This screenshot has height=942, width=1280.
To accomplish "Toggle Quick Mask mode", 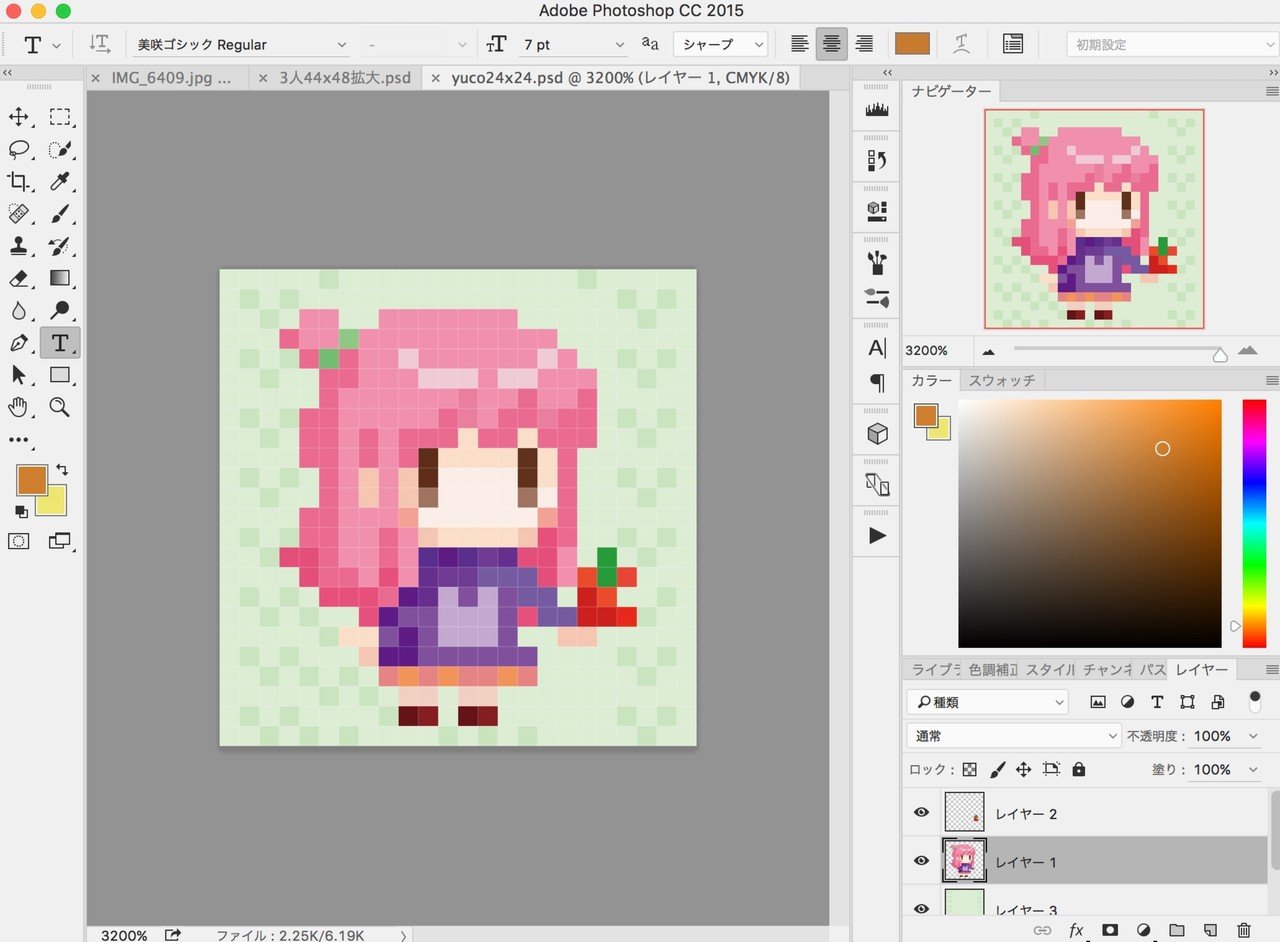I will click(x=18, y=541).
